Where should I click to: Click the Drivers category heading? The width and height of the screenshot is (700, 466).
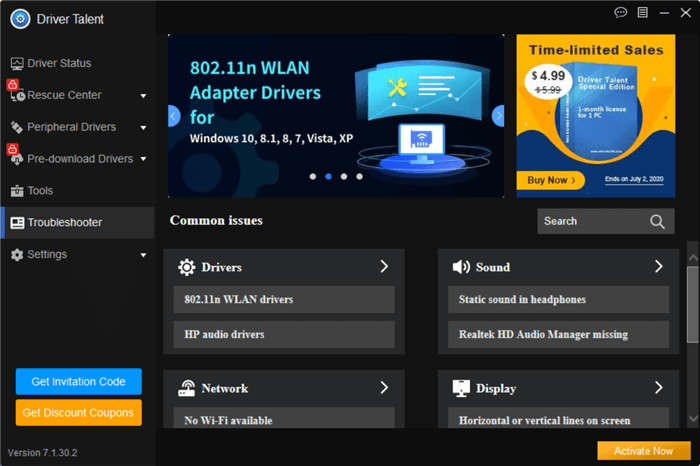pyautogui.click(x=221, y=267)
